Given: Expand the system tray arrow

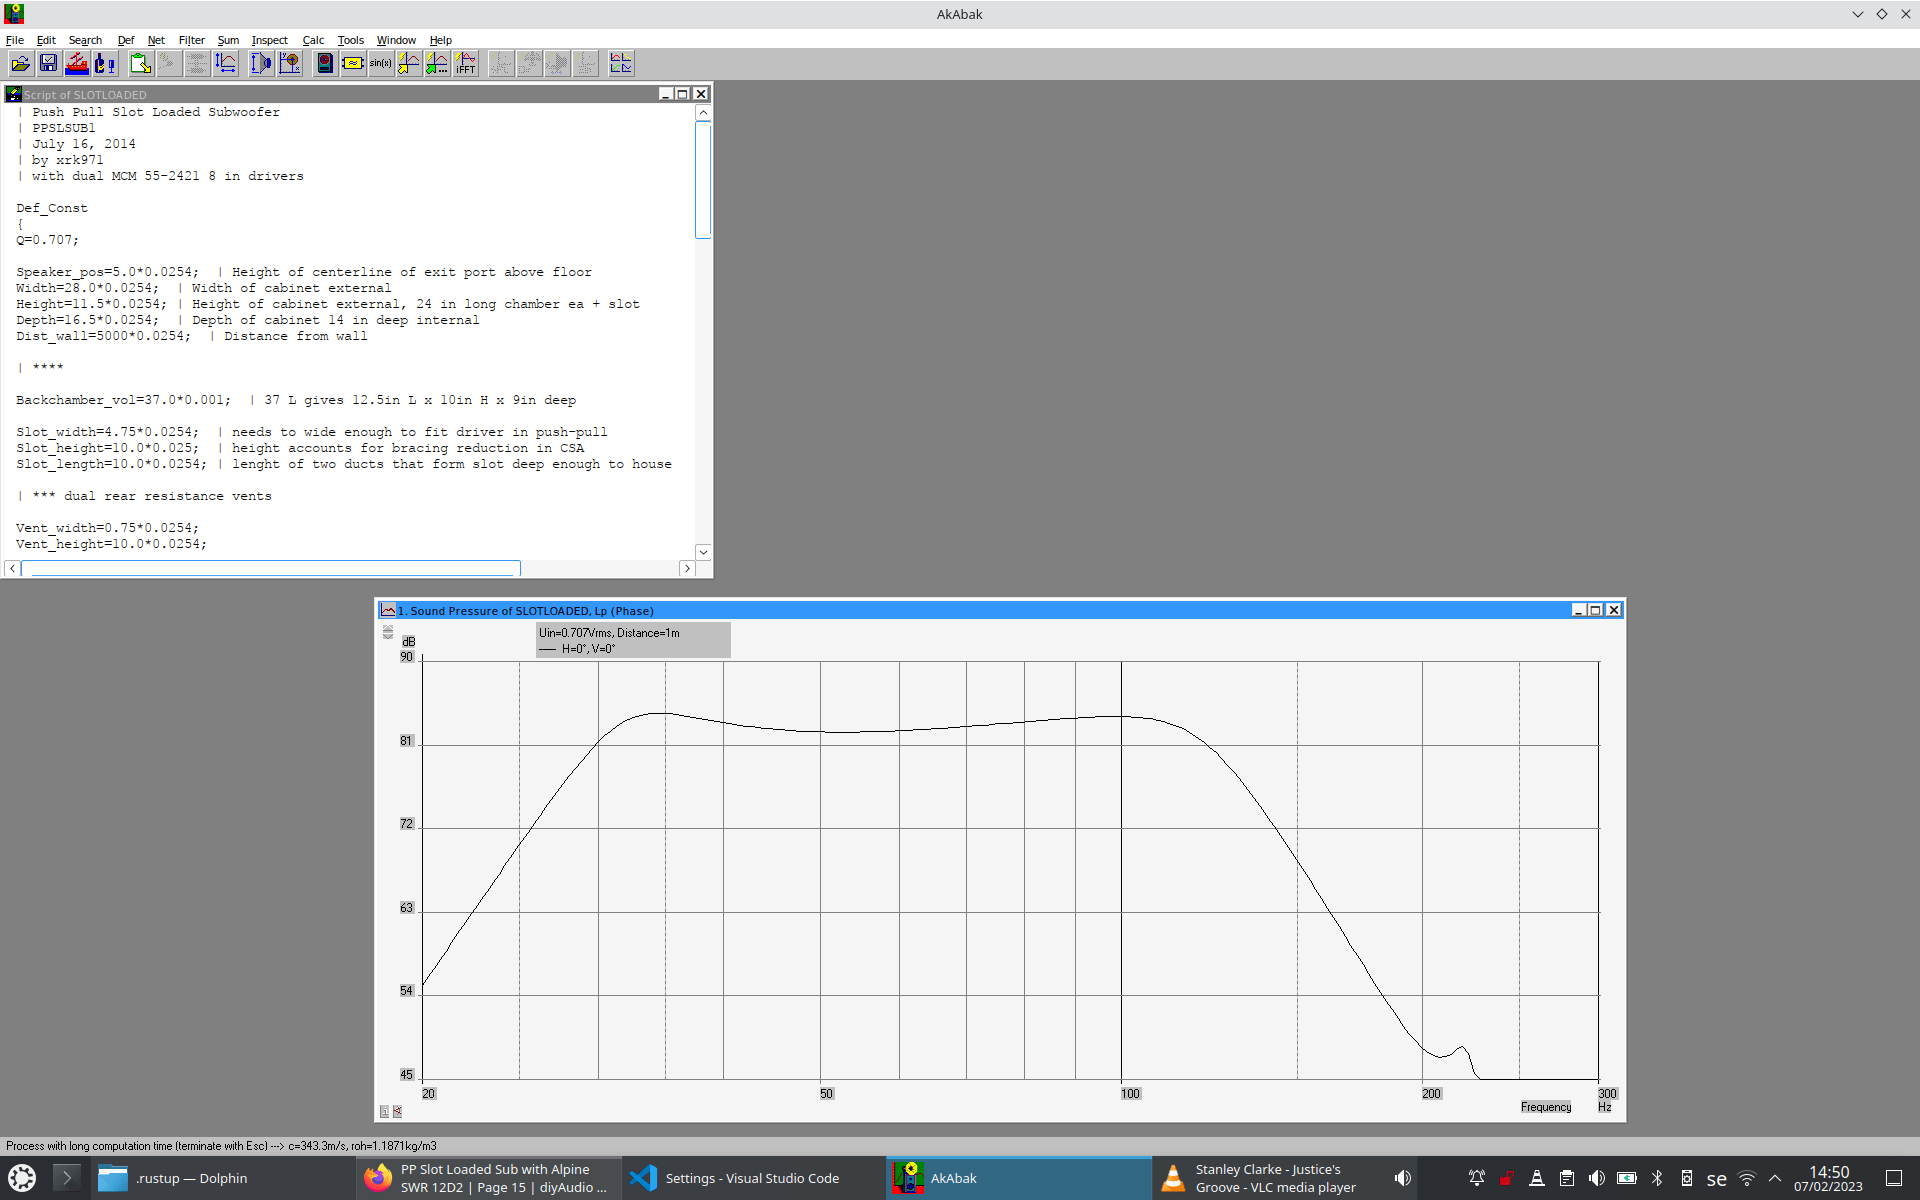Looking at the screenshot, I should pos(1775,1178).
